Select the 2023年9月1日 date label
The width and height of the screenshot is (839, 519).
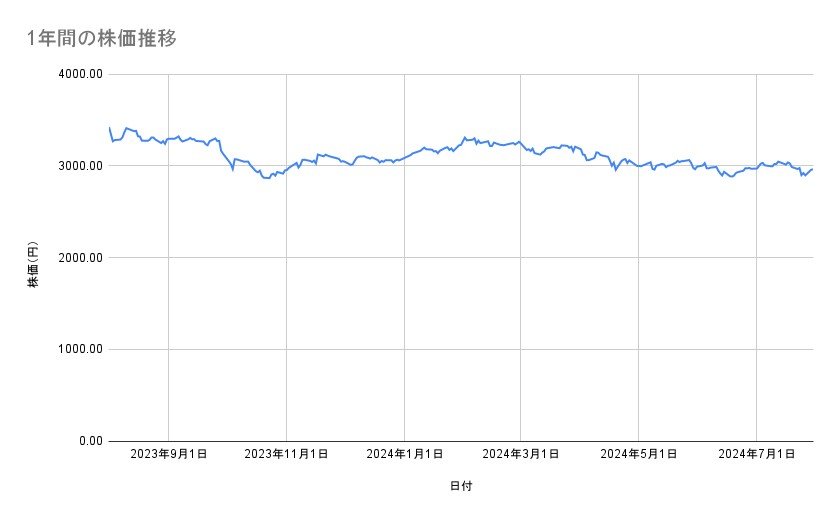coord(169,455)
